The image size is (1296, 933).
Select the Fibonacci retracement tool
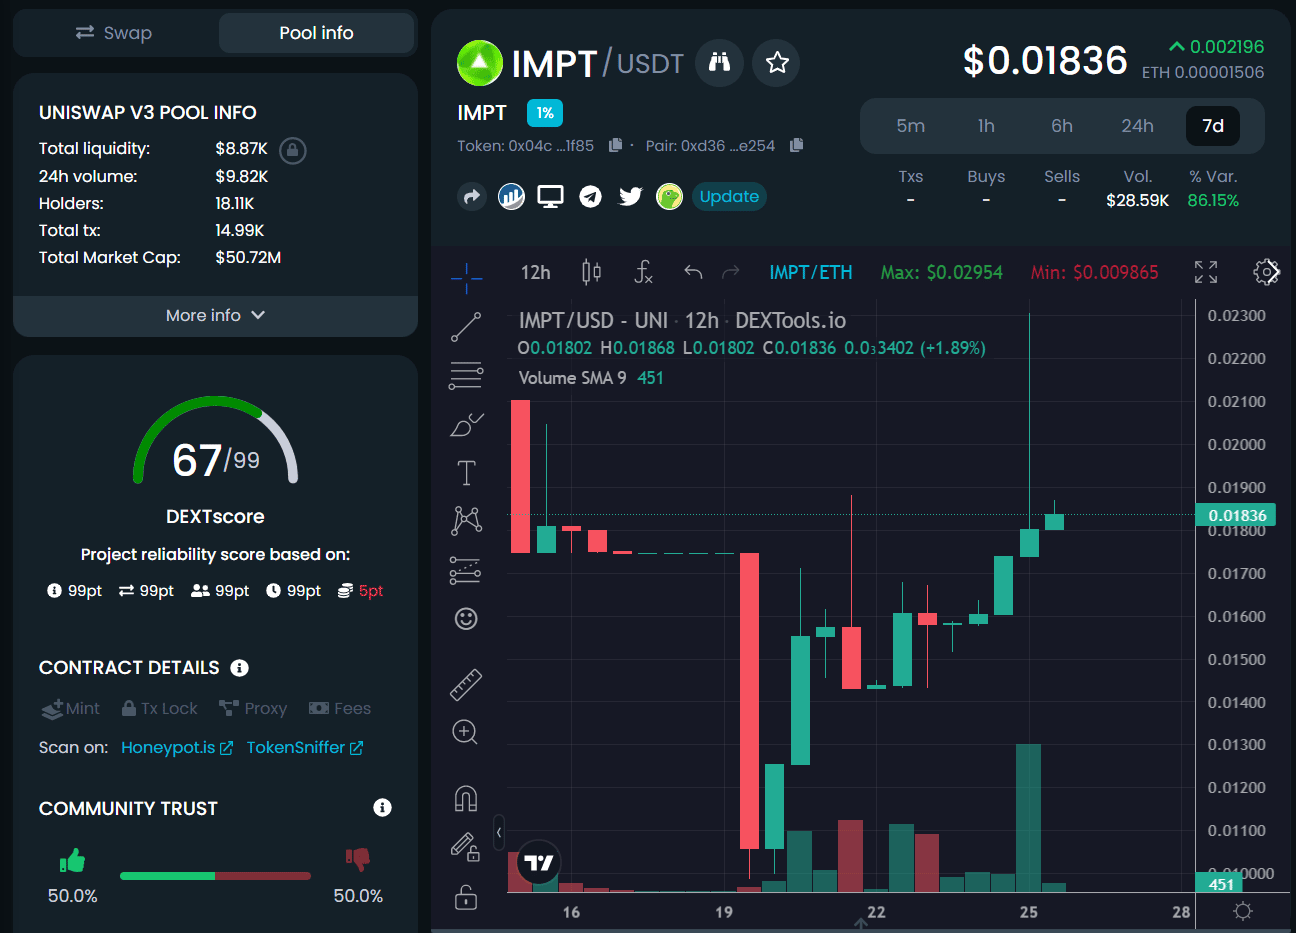pos(466,376)
